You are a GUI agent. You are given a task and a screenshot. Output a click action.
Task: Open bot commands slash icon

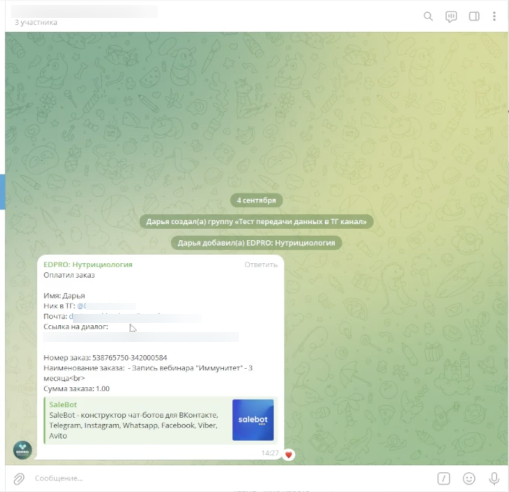point(443,479)
